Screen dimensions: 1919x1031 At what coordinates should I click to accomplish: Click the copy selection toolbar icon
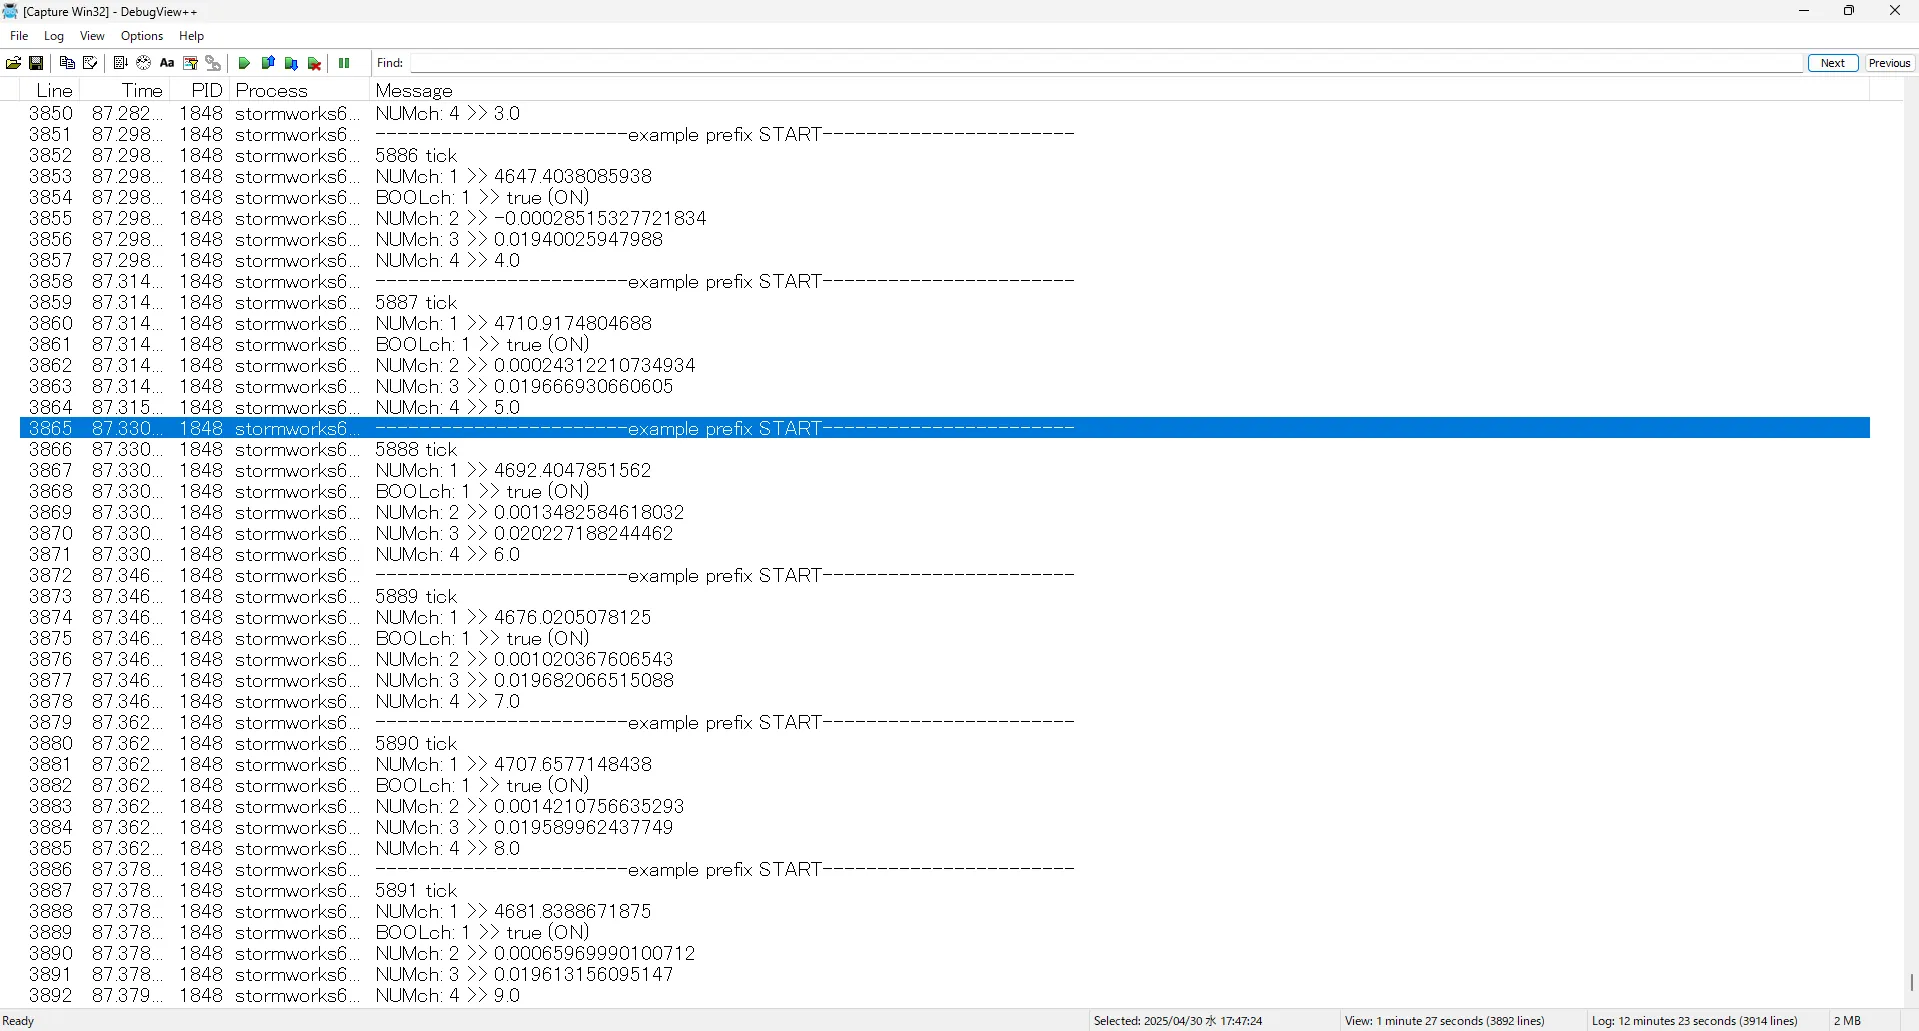click(67, 63)
